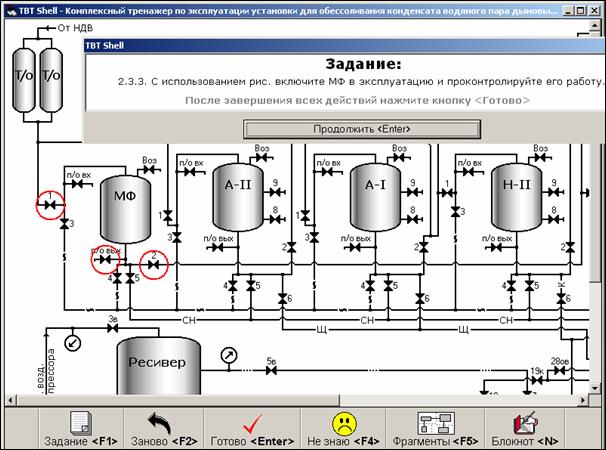
Task: Toggle the п/о вх valve of А-II
Action: point(190,172)
